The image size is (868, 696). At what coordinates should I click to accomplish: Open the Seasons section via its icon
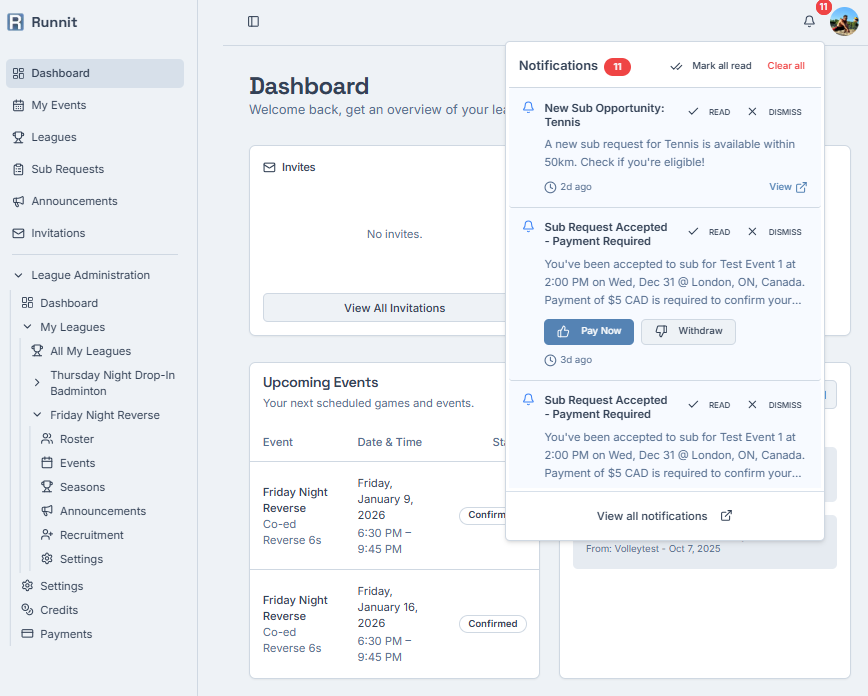pos(47,486)
